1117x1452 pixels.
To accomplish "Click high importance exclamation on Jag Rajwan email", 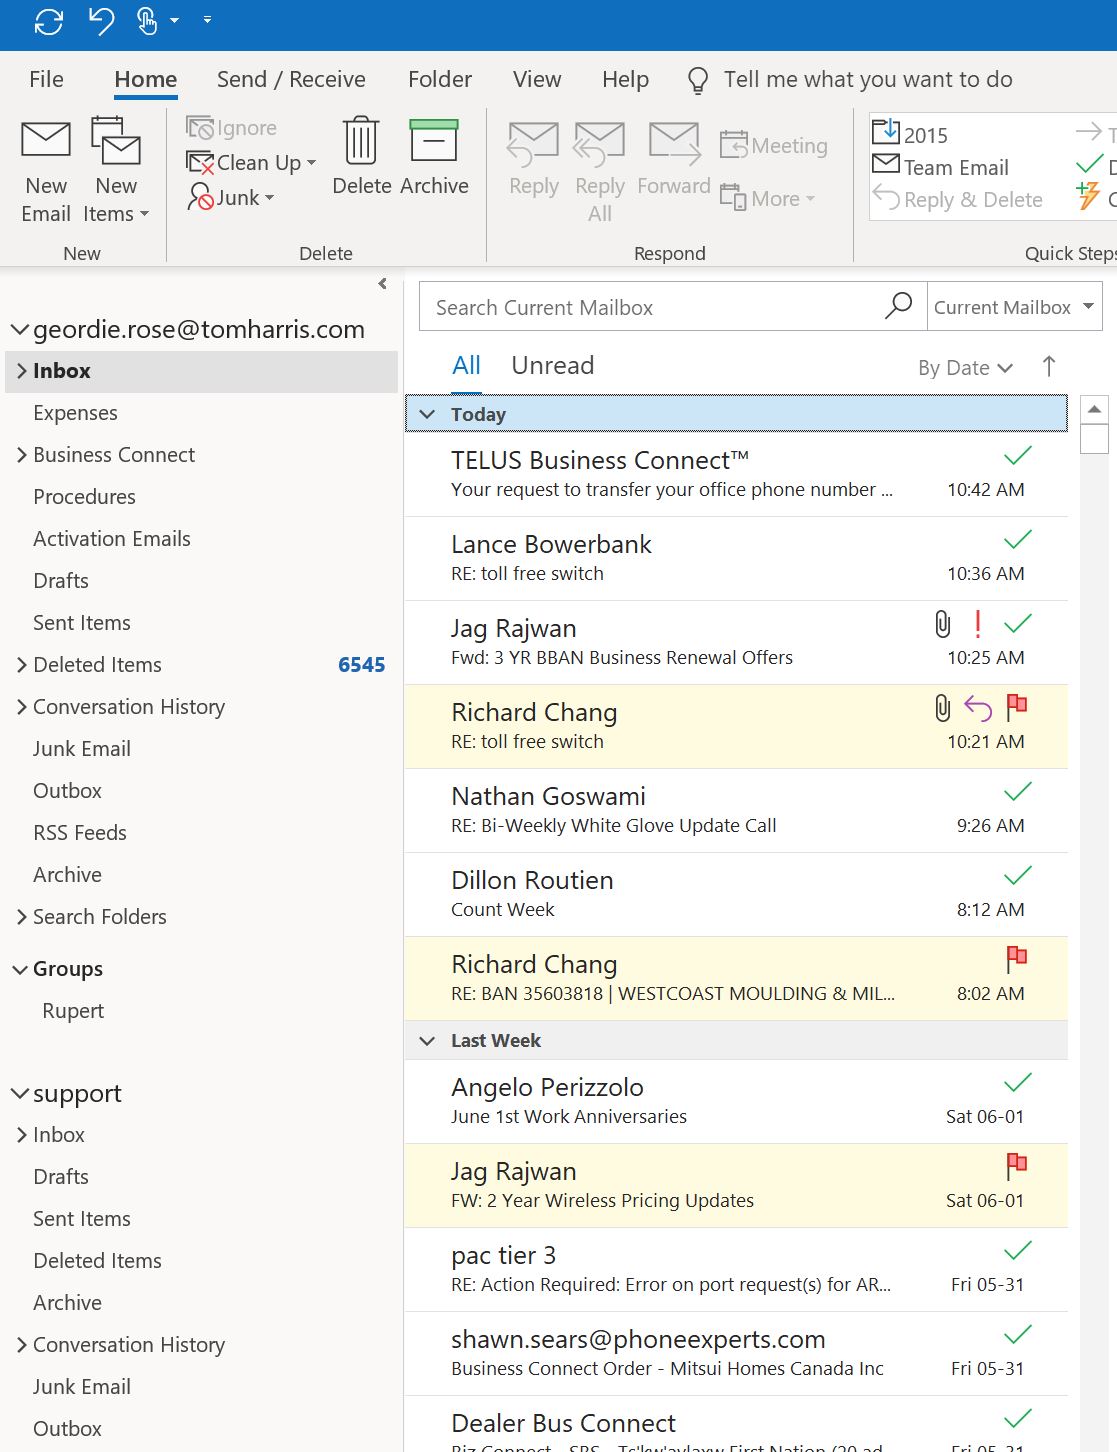I will coord(977,624).
